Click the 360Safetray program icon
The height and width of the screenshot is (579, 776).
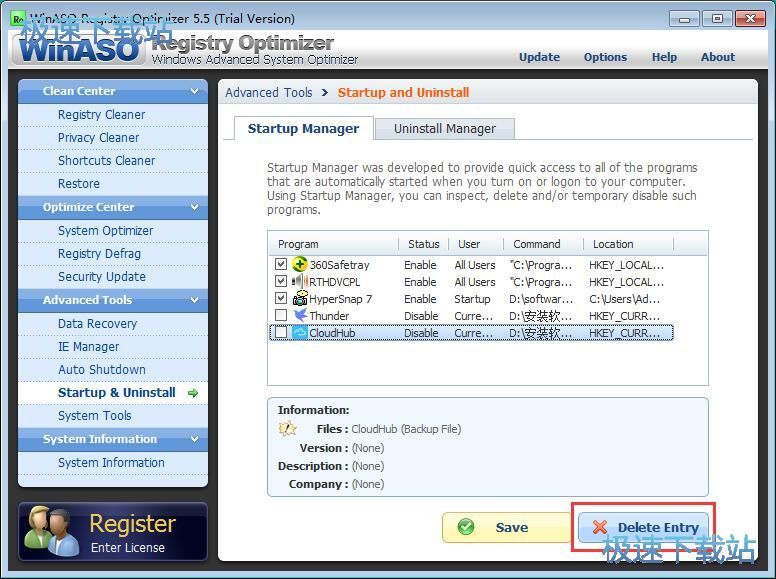point(299,264)
